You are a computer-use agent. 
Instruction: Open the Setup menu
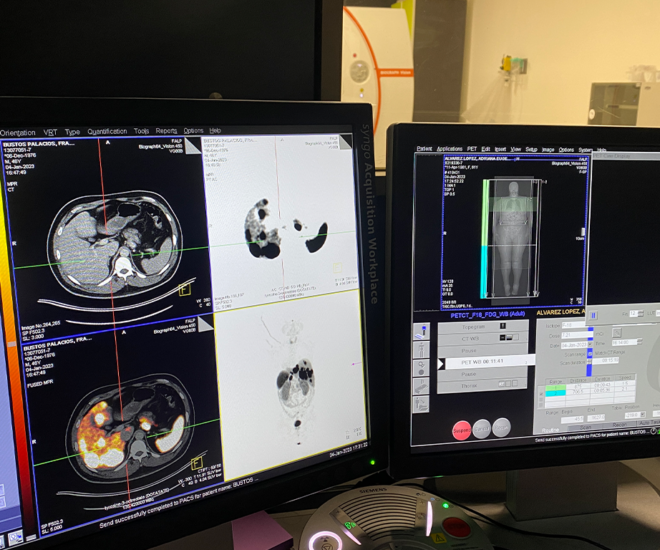(531, 149)
